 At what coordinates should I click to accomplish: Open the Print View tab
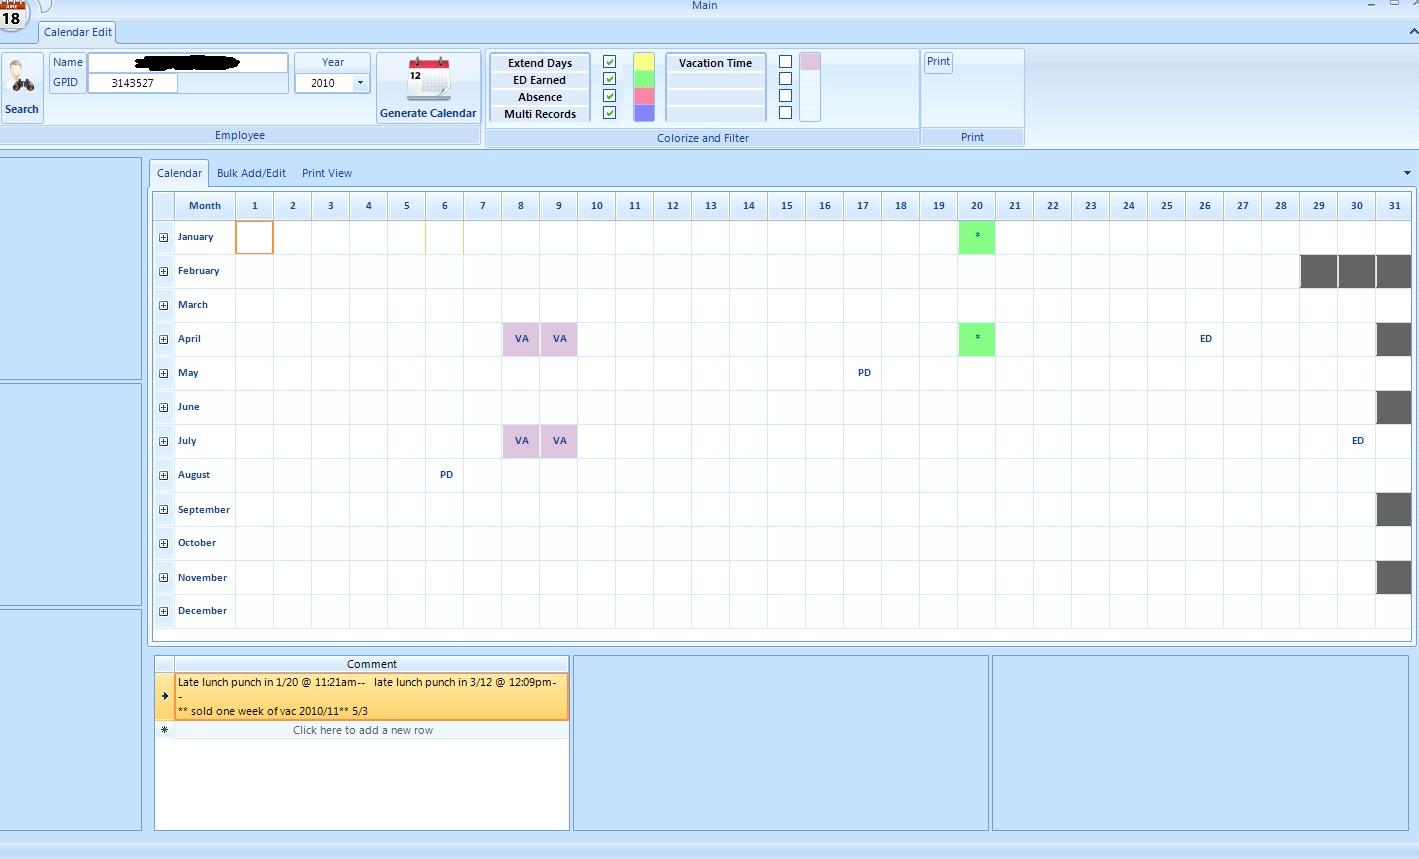pos(327,173)
